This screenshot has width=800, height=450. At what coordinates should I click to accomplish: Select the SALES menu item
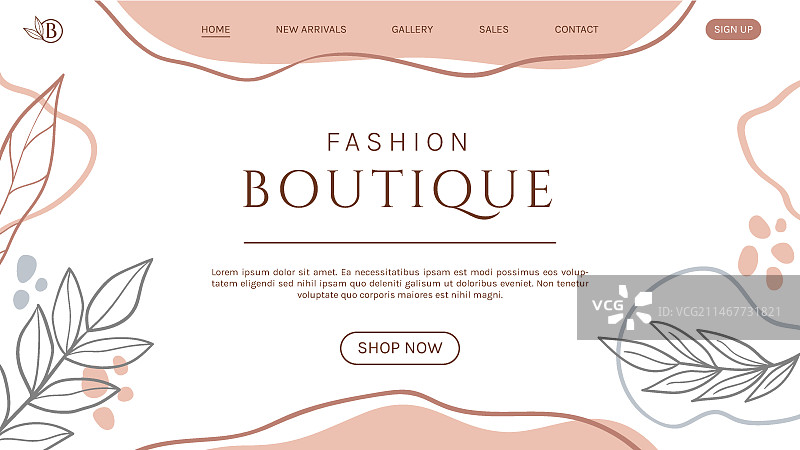(x=493, y=30)
